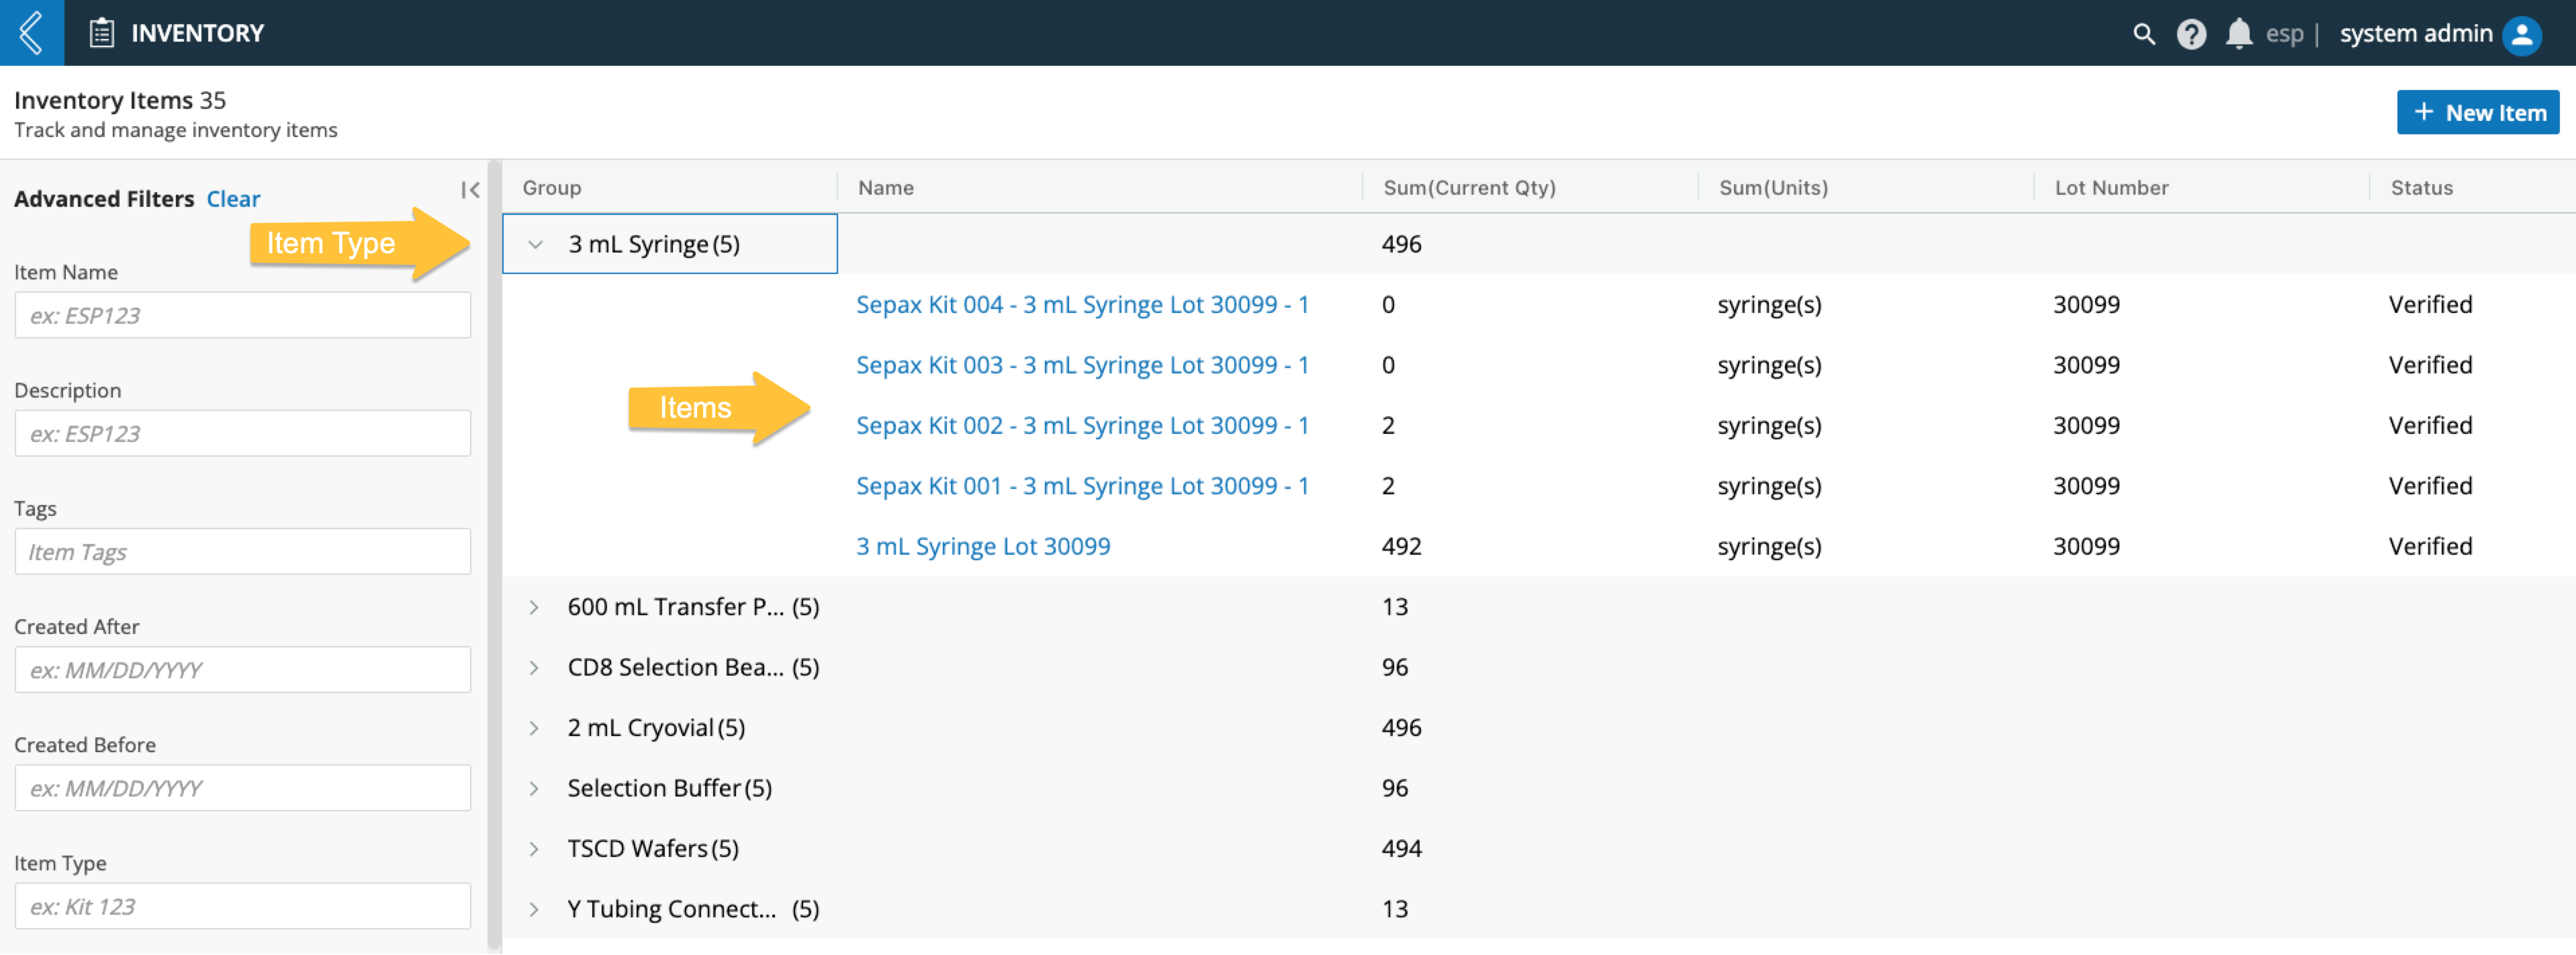Open Sepax Kit 004 syringe item

1082,304
